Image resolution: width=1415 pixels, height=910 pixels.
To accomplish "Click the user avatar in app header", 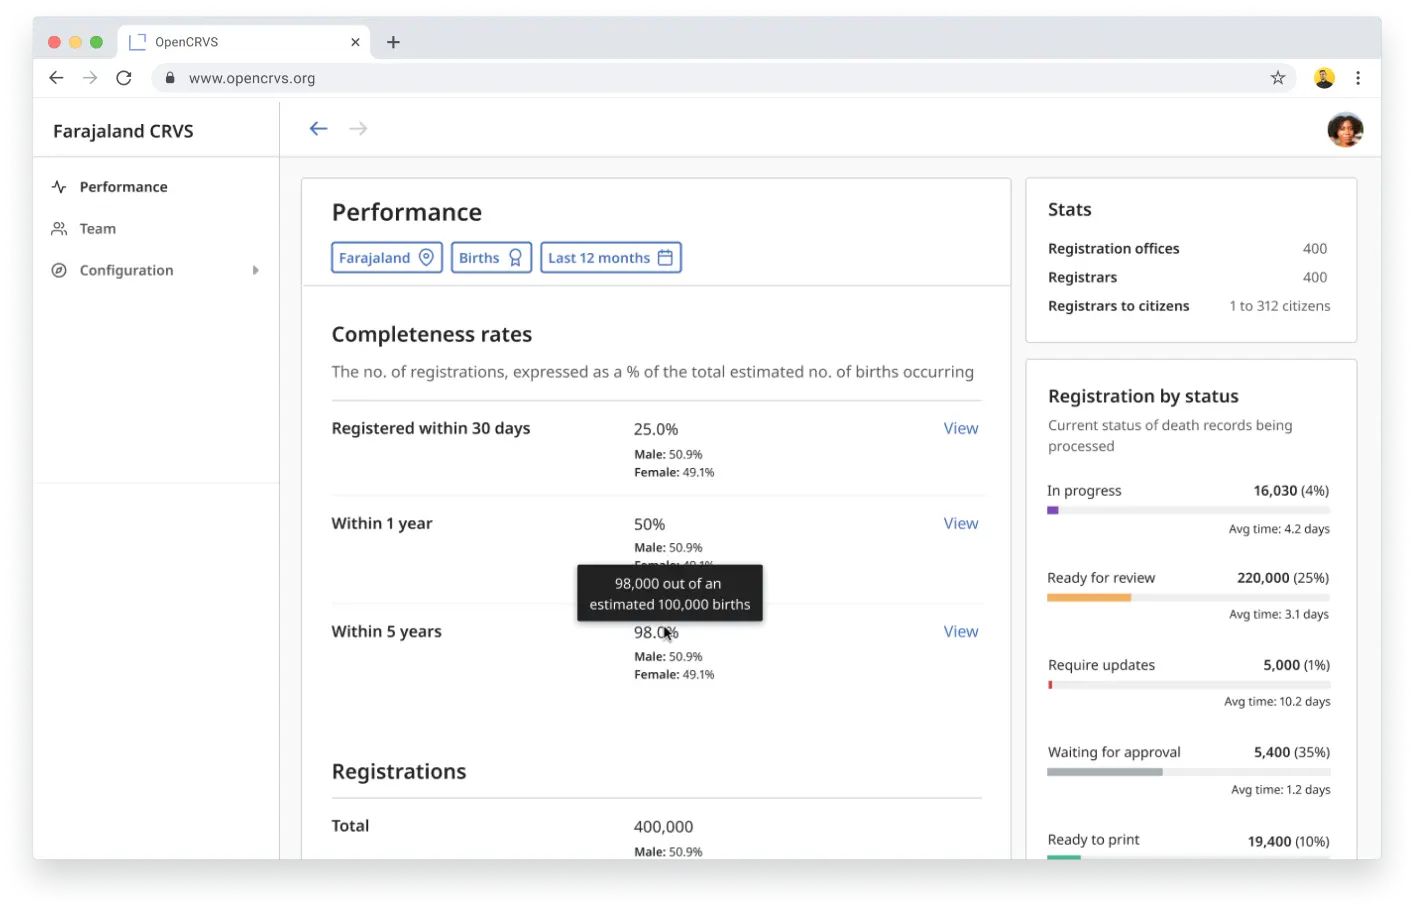I will point(1344,130).
